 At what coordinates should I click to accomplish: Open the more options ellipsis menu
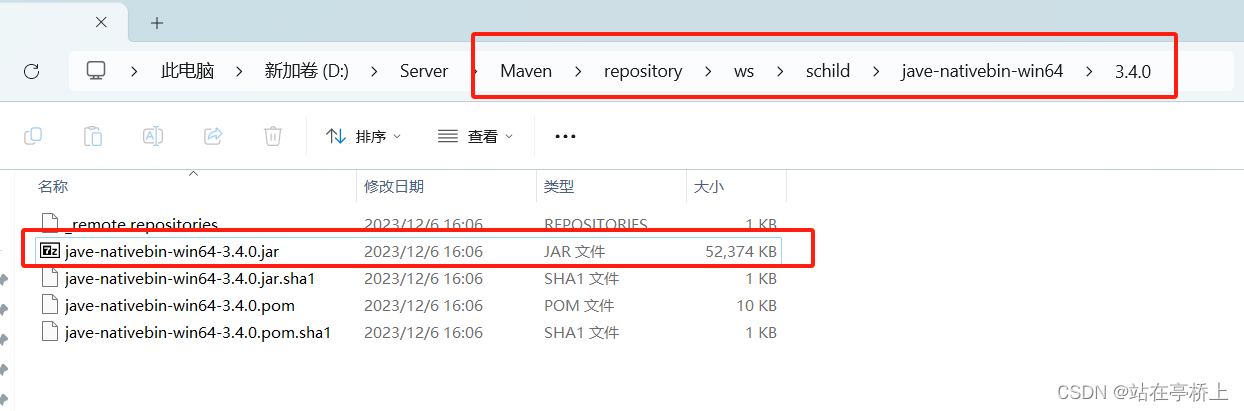(565, 136)
